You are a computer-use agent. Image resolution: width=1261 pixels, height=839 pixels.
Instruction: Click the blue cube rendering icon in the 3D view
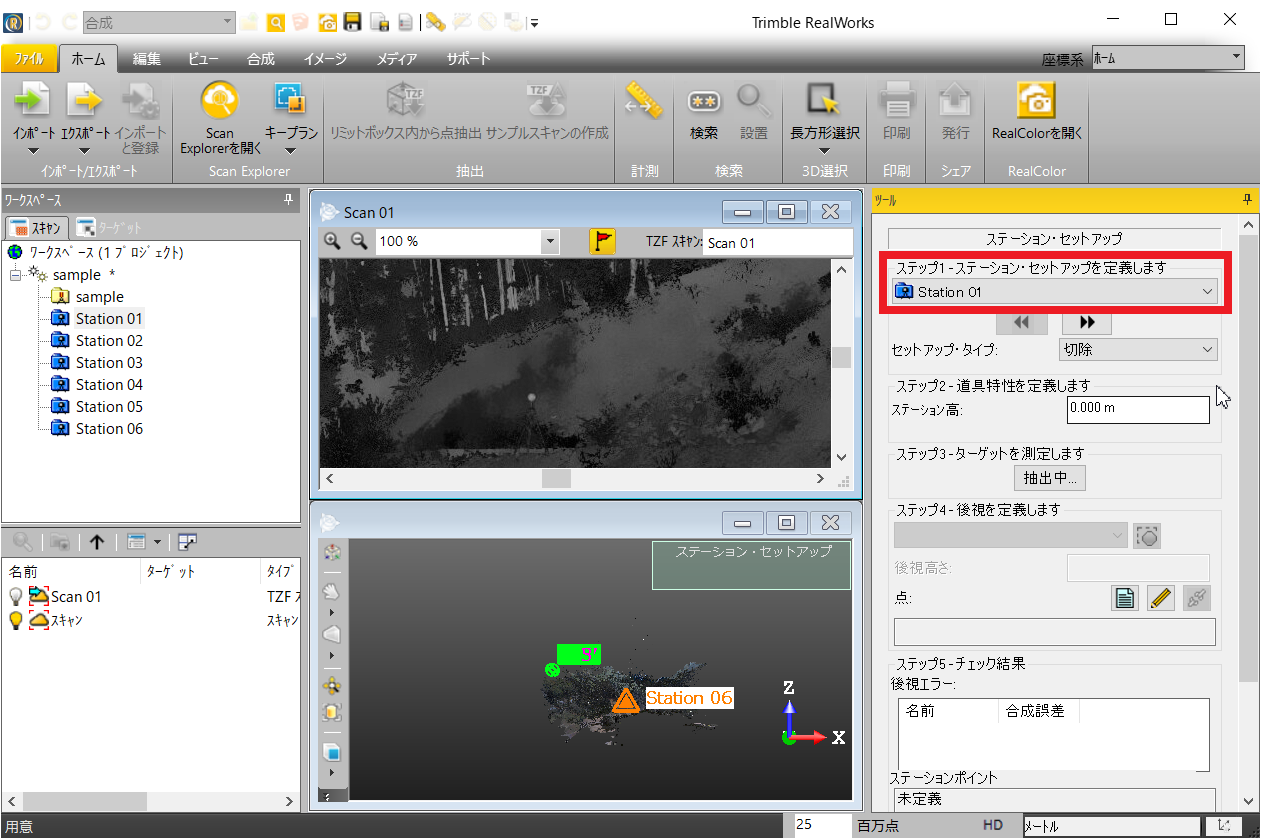pos(333,752)
